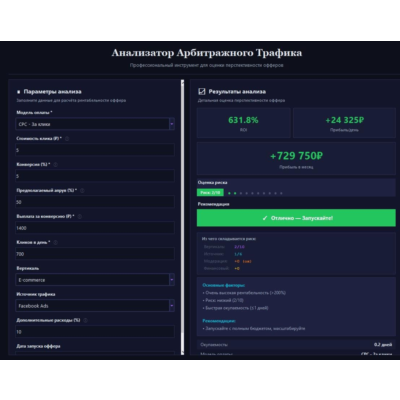Click the +729 750₽ monthly profit value
The height and width of the screenshot is (400, 400).
tap(296, 156)
